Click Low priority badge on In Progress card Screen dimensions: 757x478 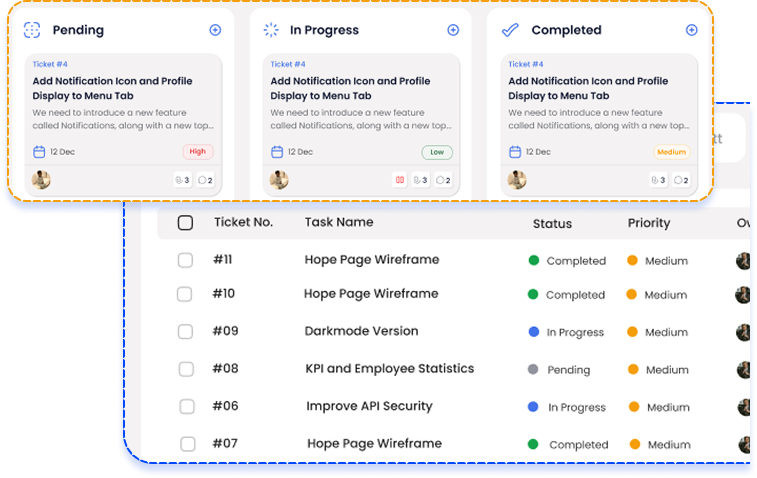pyautogui.click(x=437, y=152)
